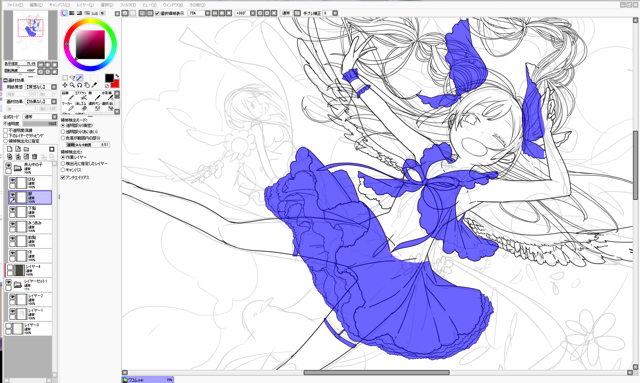Choose the brush (筆) tool

(95, 96)
